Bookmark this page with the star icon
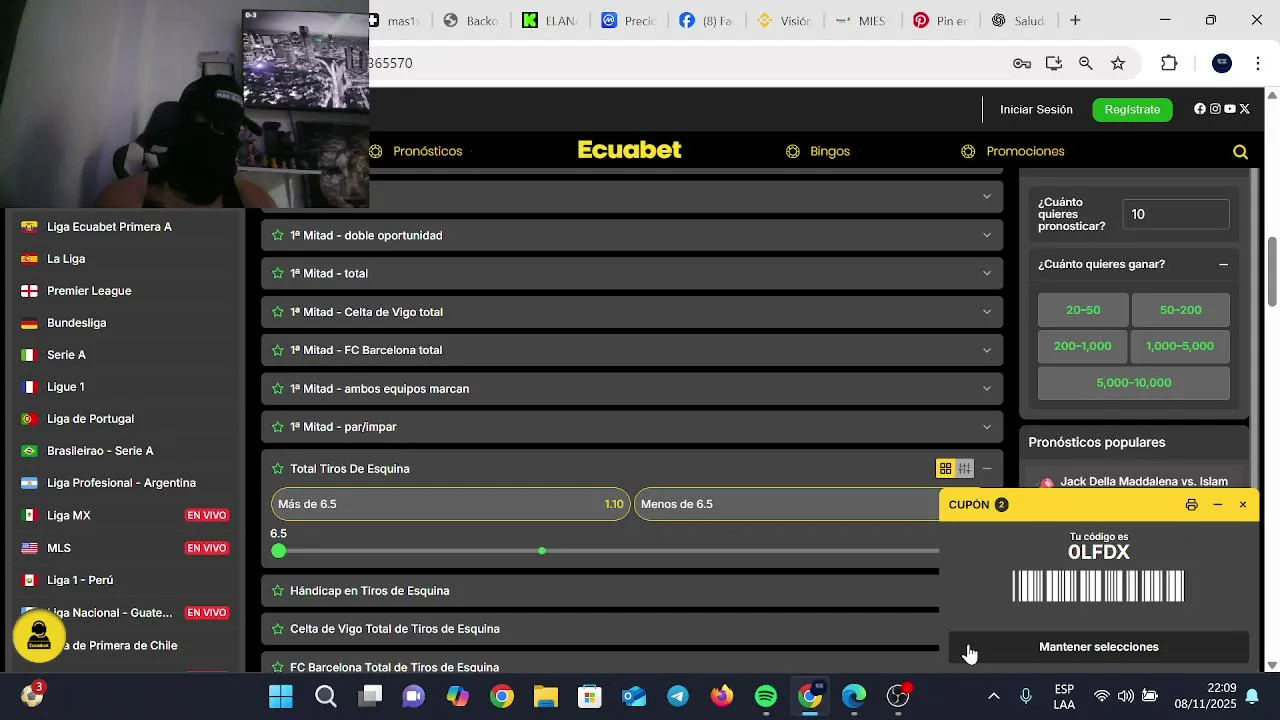Screen dimensions: 1280x720 [x=1118, y=63]
